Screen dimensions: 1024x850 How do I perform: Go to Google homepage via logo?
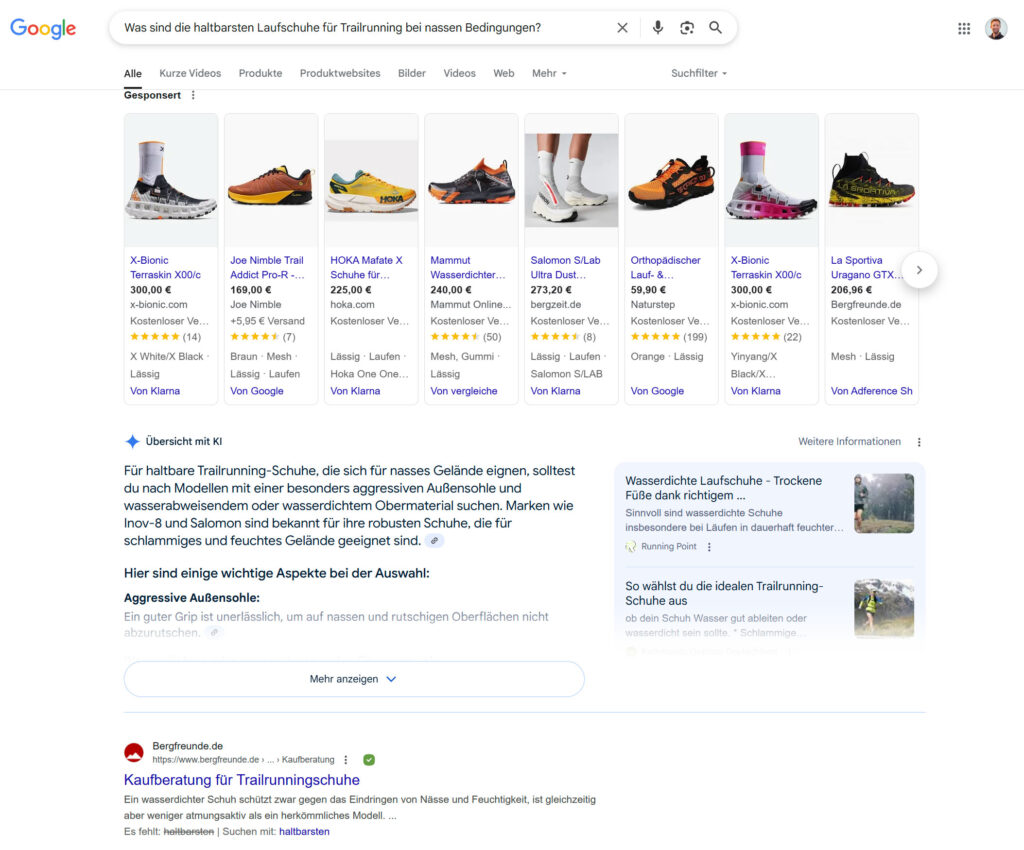pyautogui.click(x=43, y=28)
